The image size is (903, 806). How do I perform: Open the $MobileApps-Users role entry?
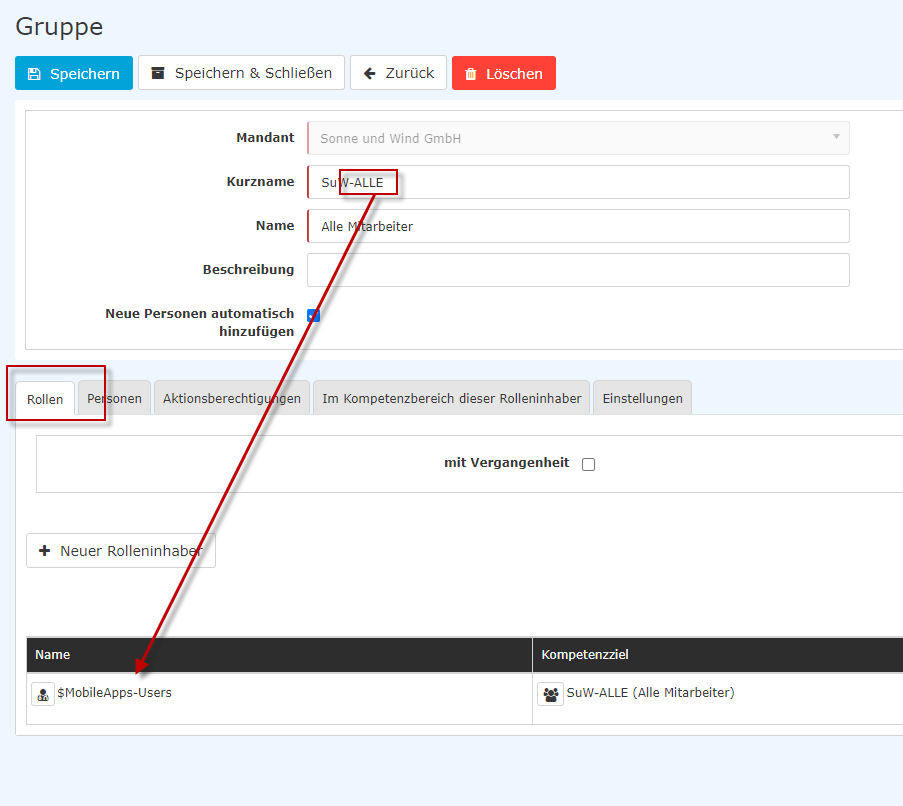click(115, 692)
